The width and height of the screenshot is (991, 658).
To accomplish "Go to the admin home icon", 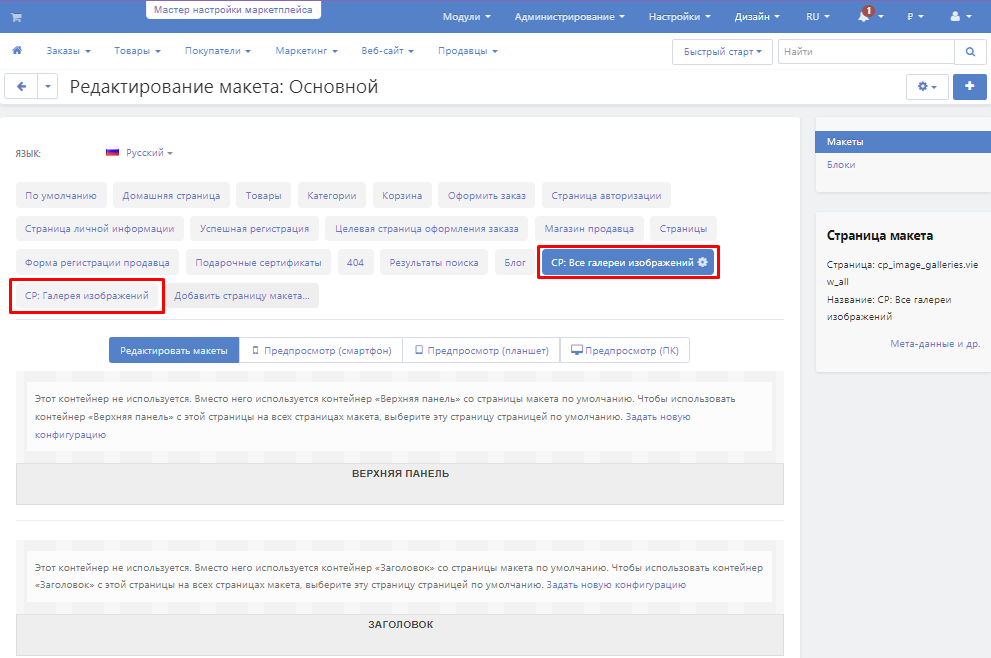I will [x=17, y=51].
